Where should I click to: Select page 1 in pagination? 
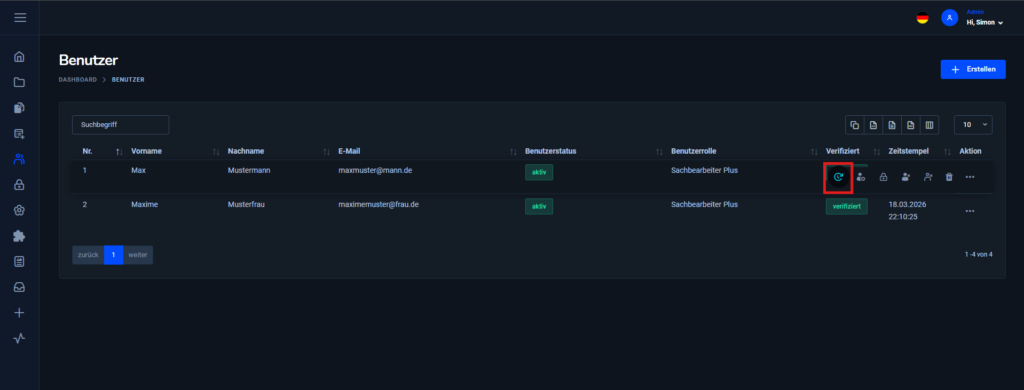point(114,255)
